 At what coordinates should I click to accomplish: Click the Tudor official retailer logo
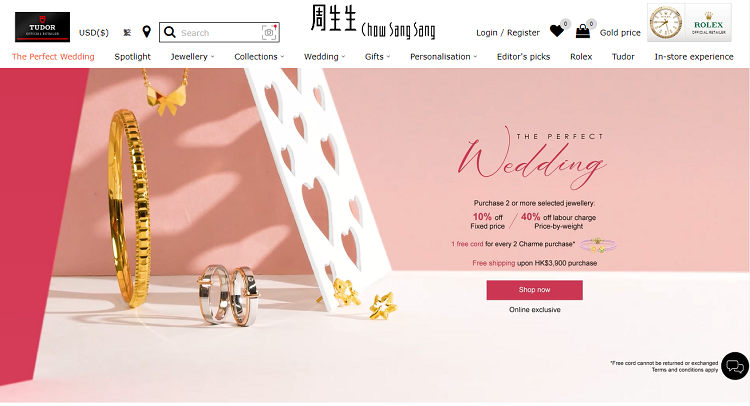click(43, 27)
